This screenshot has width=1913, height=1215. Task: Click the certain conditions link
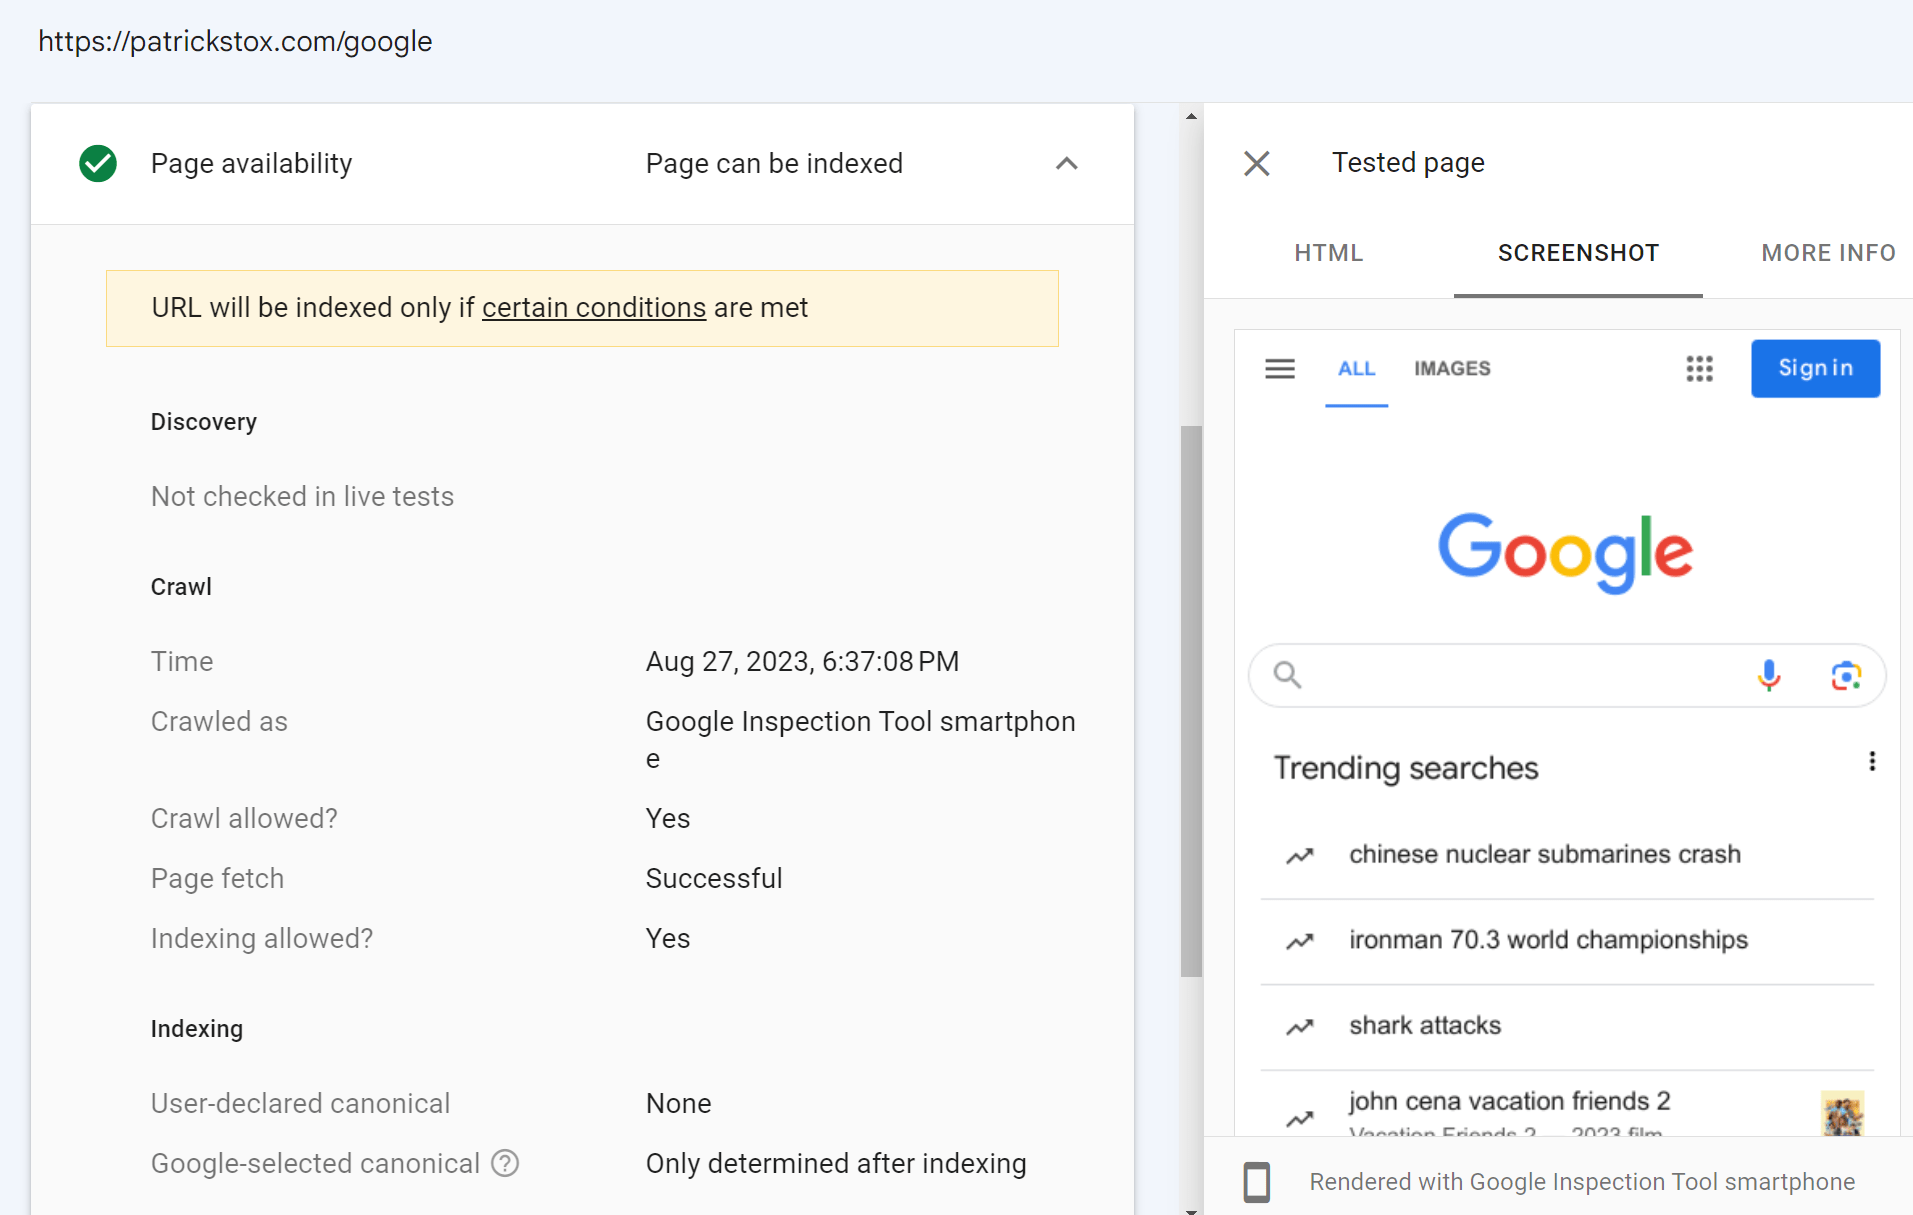pos(594,307)
